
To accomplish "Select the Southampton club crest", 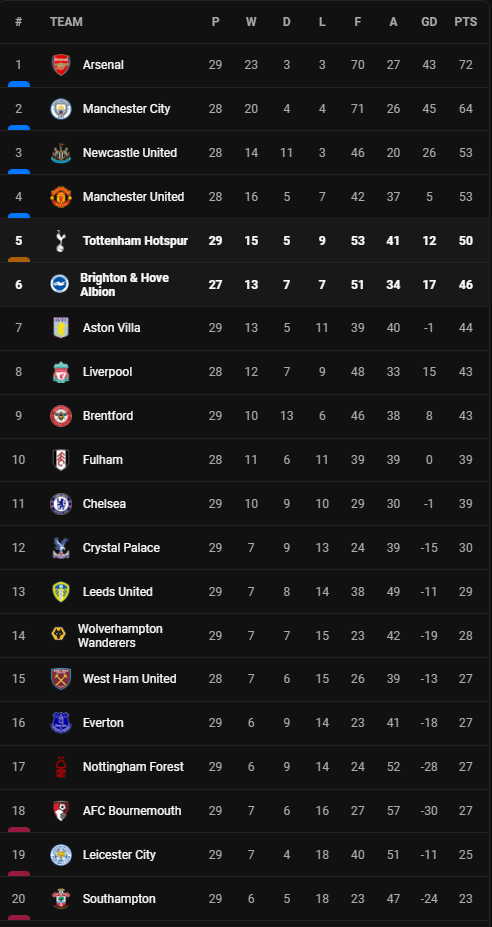I will pyautogui.click(x=61, y=899).
